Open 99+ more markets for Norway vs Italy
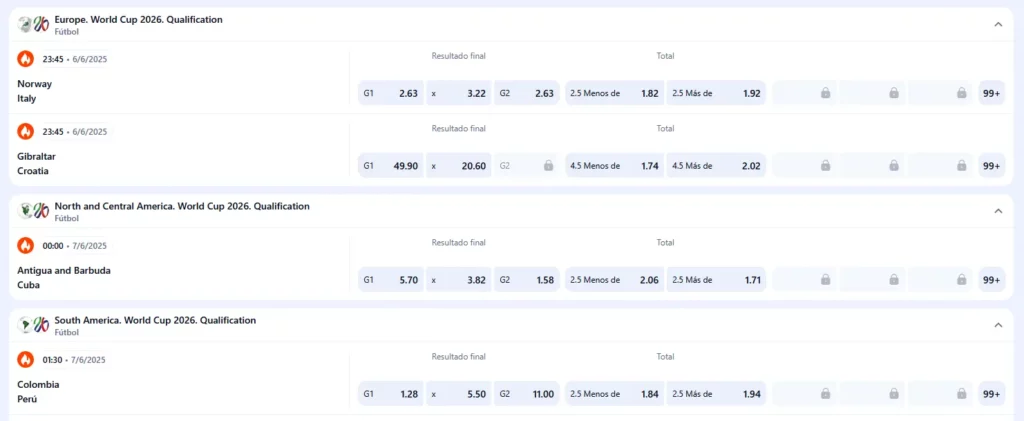 991,93
